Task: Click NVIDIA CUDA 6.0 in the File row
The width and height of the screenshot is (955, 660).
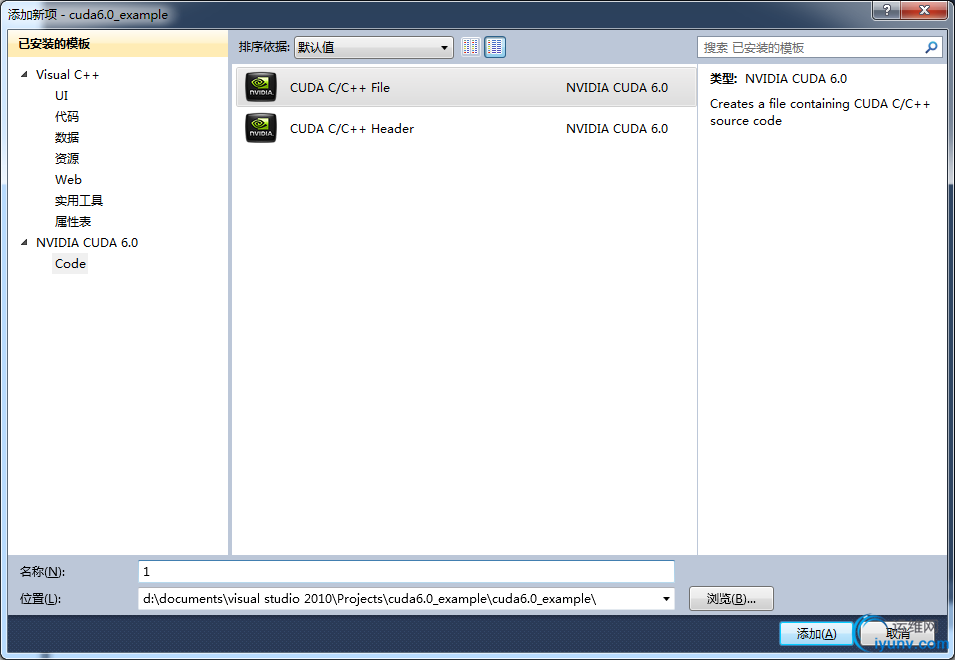Action: [617, 88]
